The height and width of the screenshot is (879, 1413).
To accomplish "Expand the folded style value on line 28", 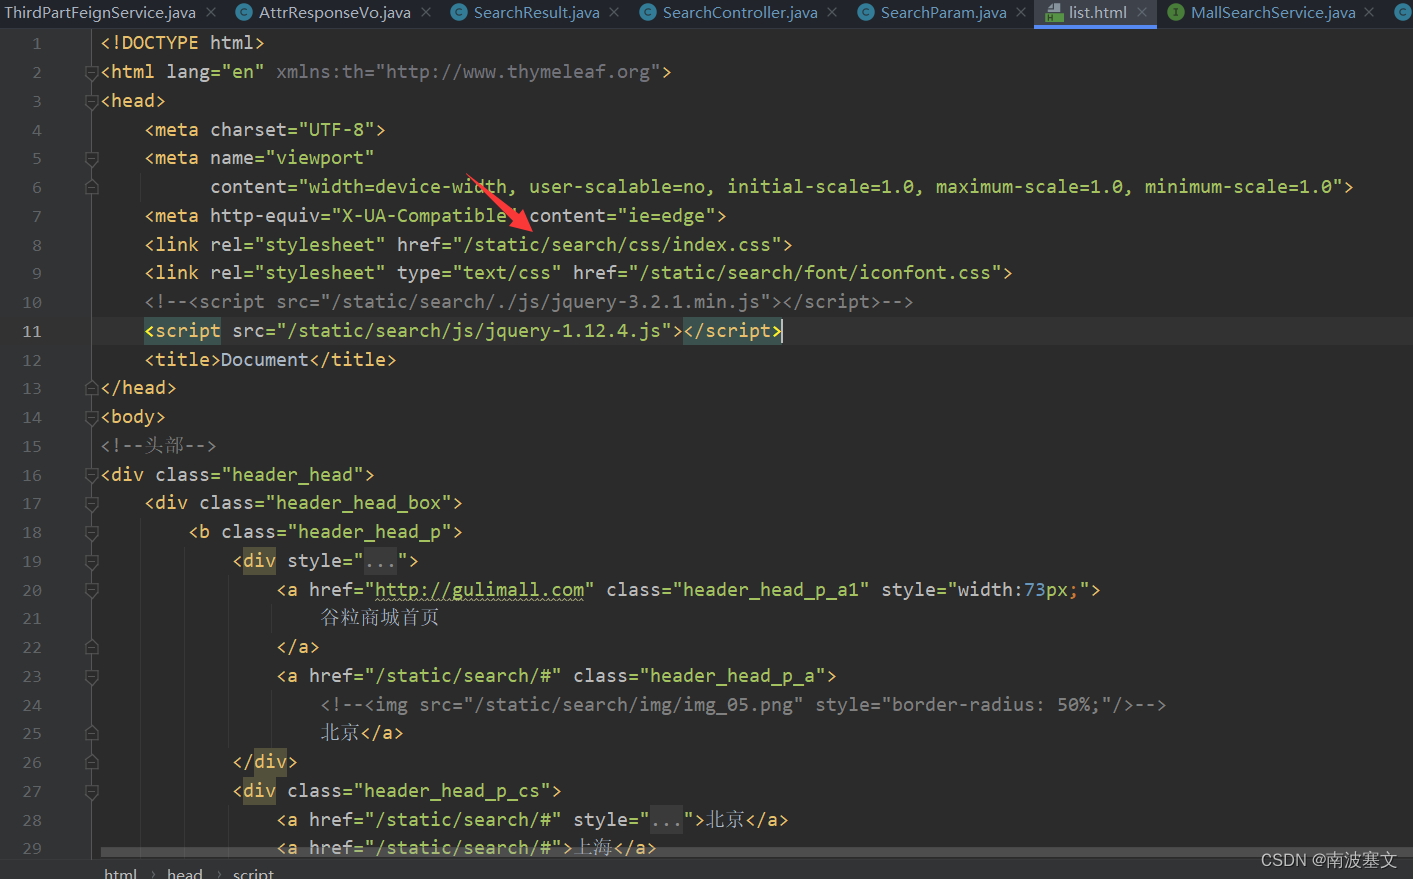I will click(667, 820).
